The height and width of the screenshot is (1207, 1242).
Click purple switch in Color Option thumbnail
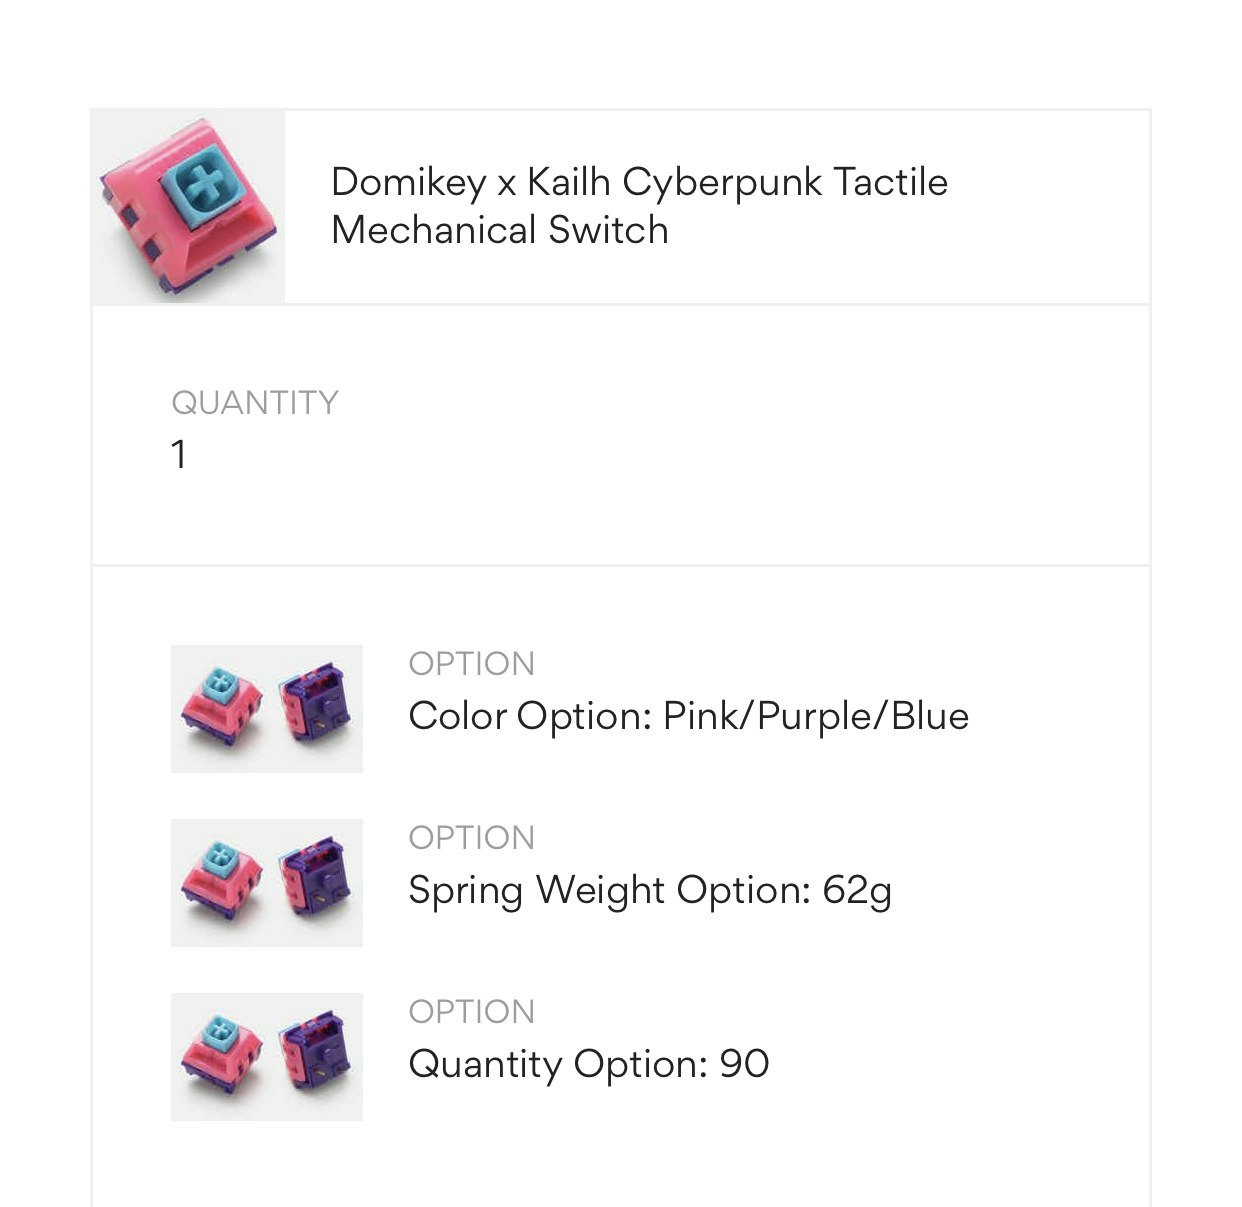pyautogui.click(x=316, y=705)
